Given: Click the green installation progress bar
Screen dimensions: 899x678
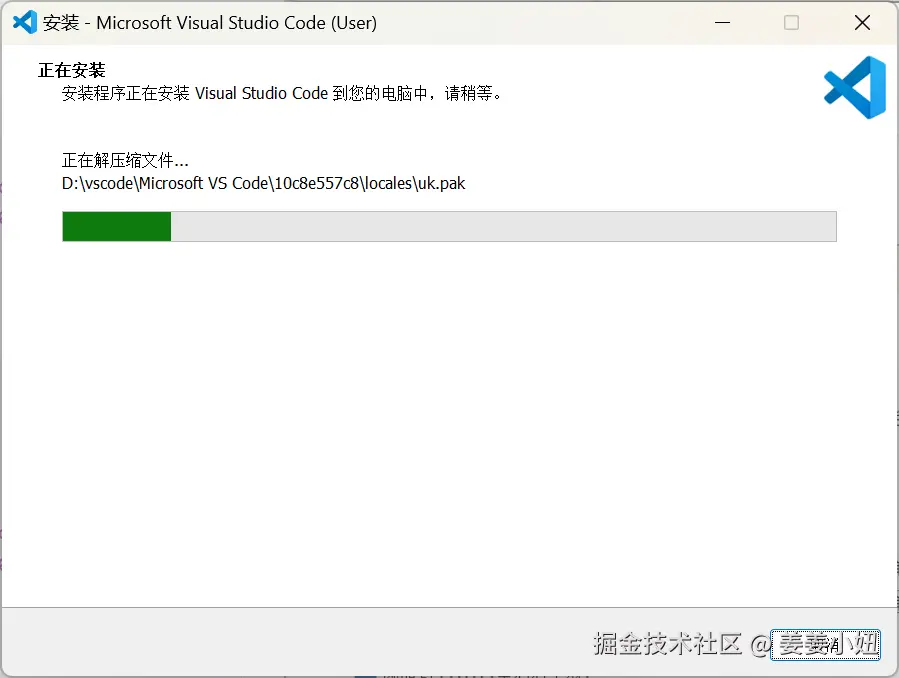Looking at the screenshot, I should click(x=450, y=226).
